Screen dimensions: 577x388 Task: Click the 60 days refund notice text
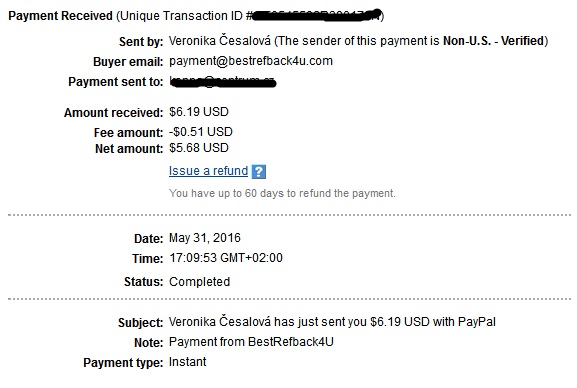(282, 193)
